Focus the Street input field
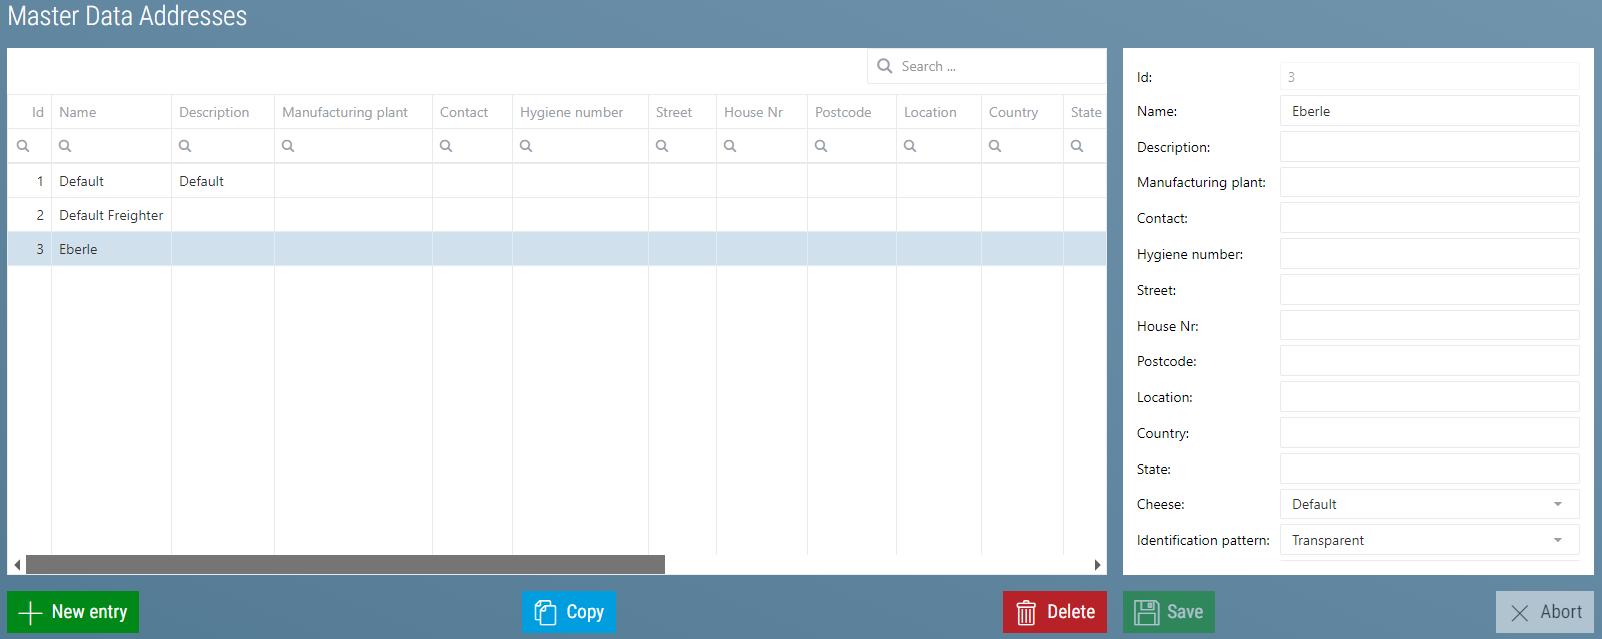This screenshot has width=1602, height=639. 1429,290
